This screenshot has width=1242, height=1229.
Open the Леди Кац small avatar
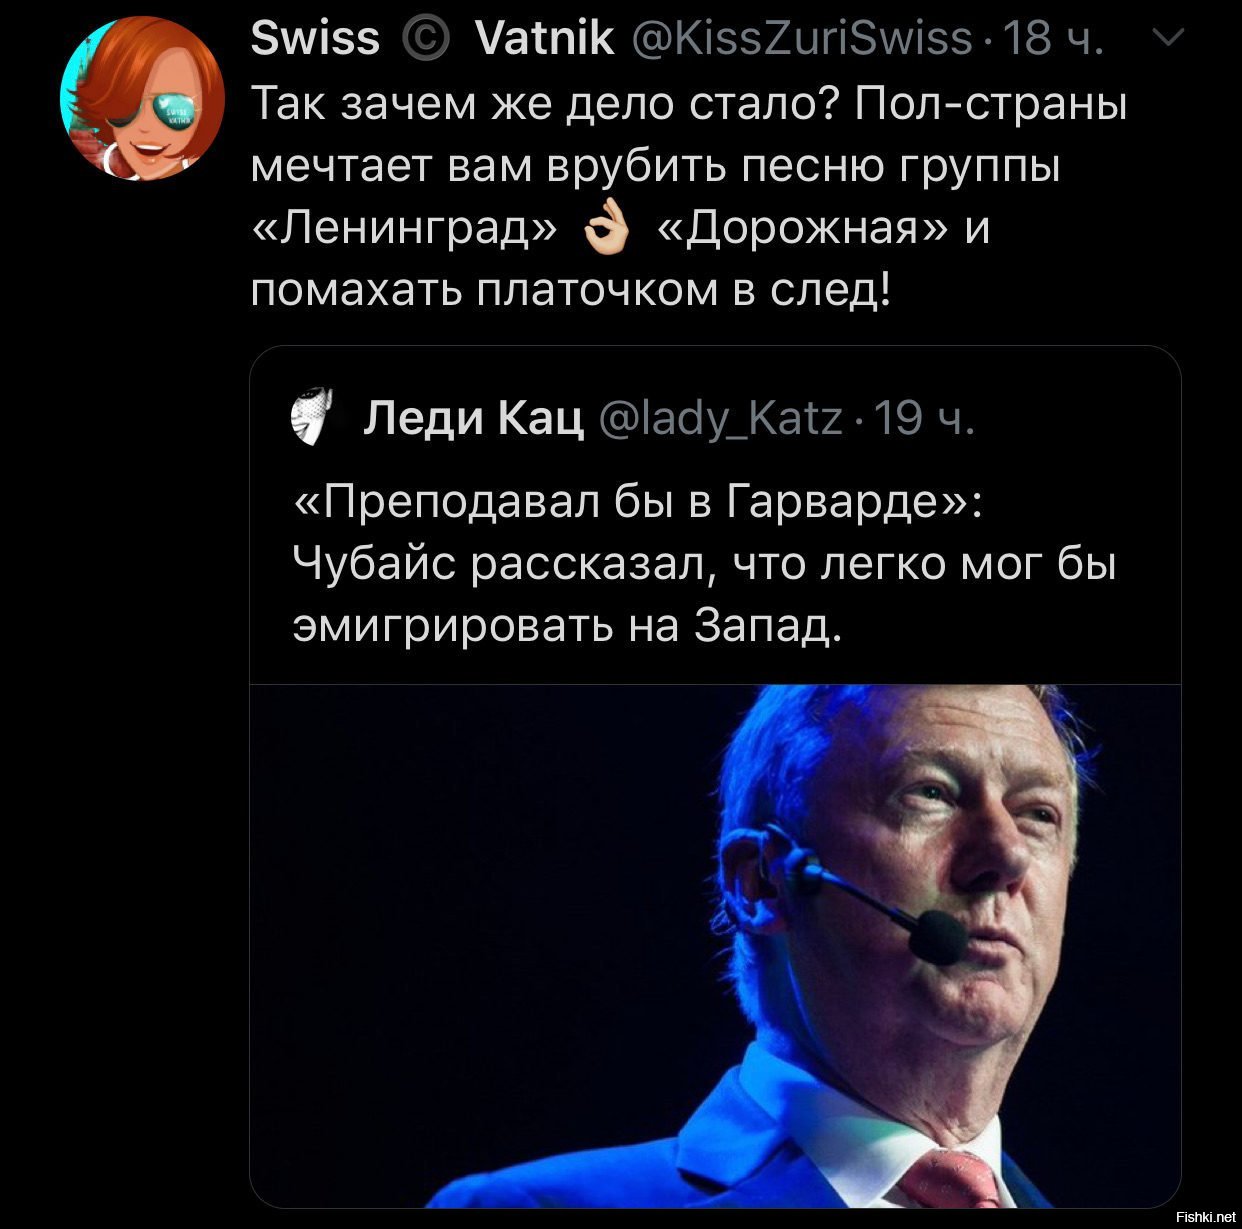[x=311, y=415]
